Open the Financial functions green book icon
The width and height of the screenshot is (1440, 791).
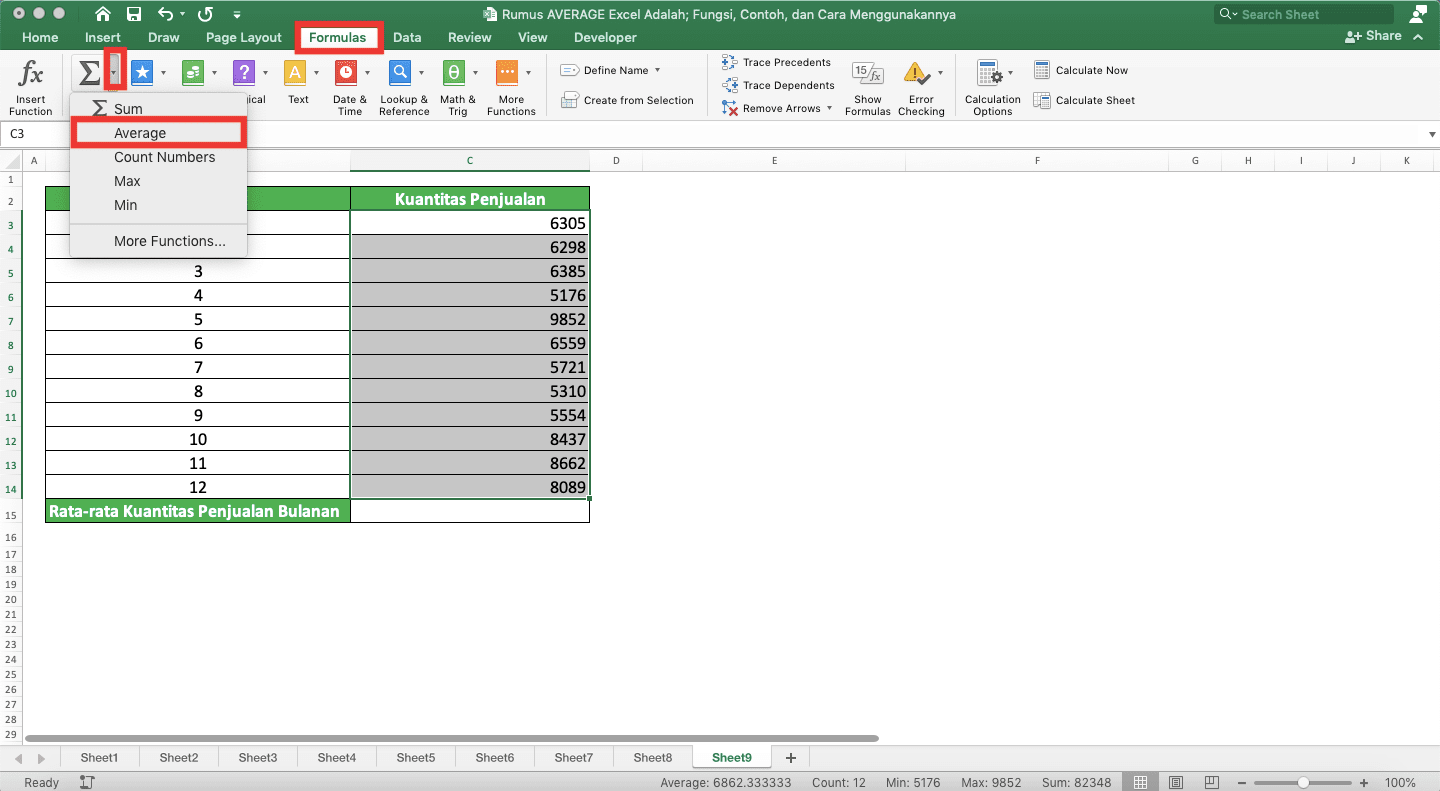194,72
